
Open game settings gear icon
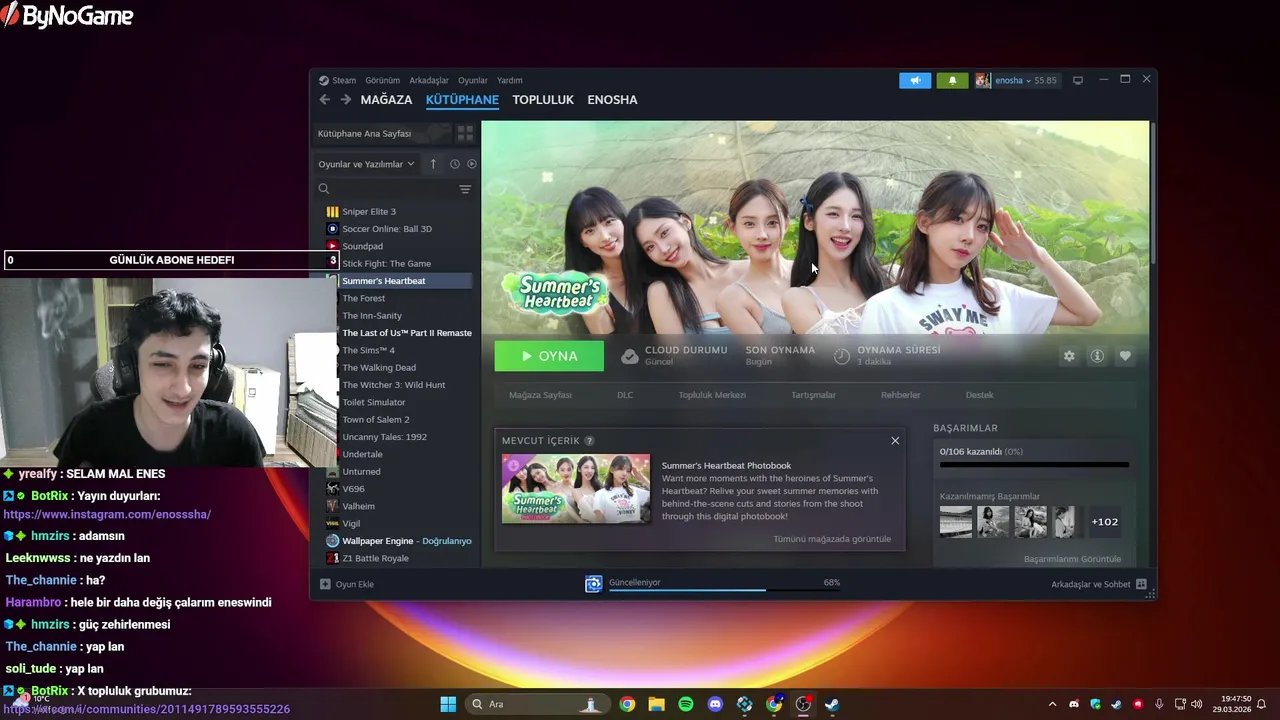[1069, 356]
